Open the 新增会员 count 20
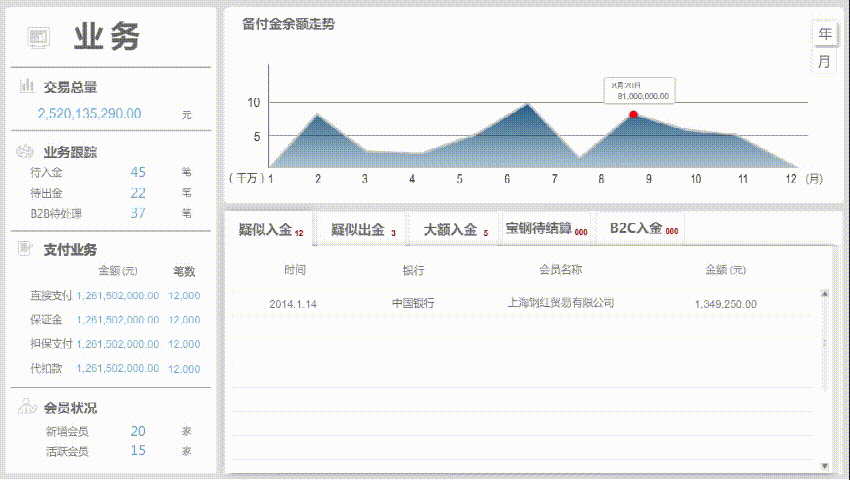850x480 pixels. [x=138, y=431]
